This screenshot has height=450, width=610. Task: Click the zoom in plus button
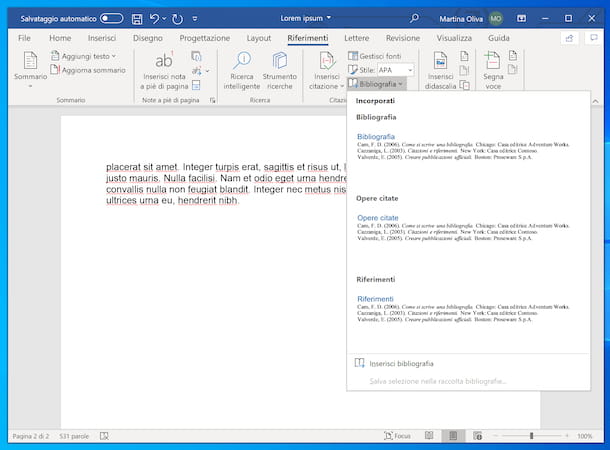click(567, 436)
